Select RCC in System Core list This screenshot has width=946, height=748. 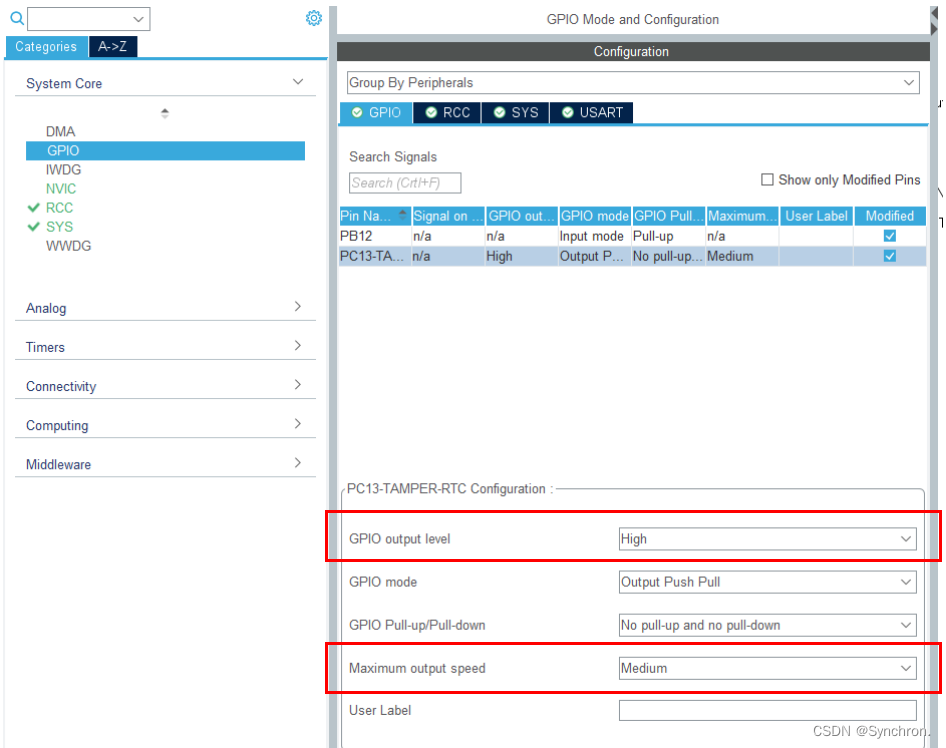pyautogui.click(x=59, y=208)
